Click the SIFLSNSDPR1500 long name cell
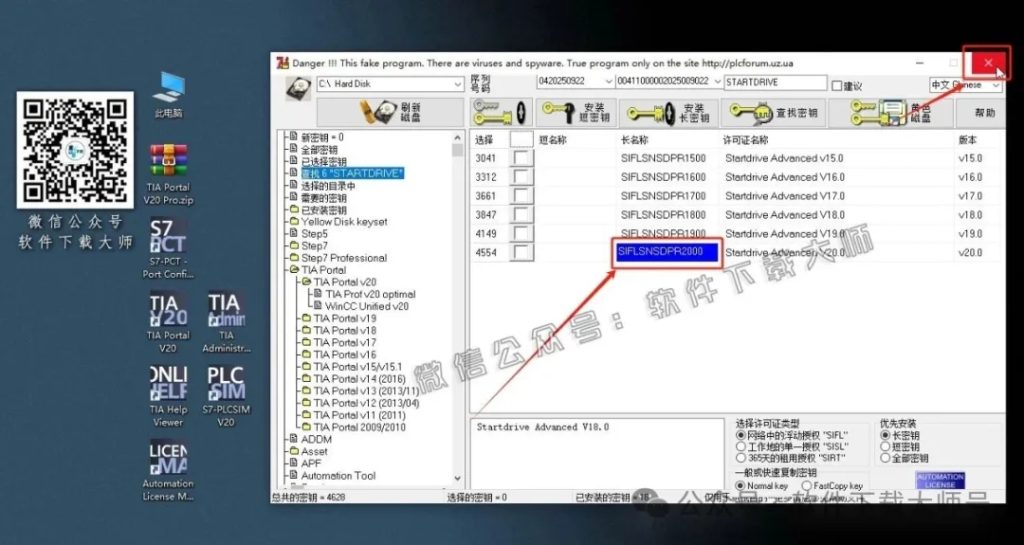The image size is (1024, 545). 664,158
